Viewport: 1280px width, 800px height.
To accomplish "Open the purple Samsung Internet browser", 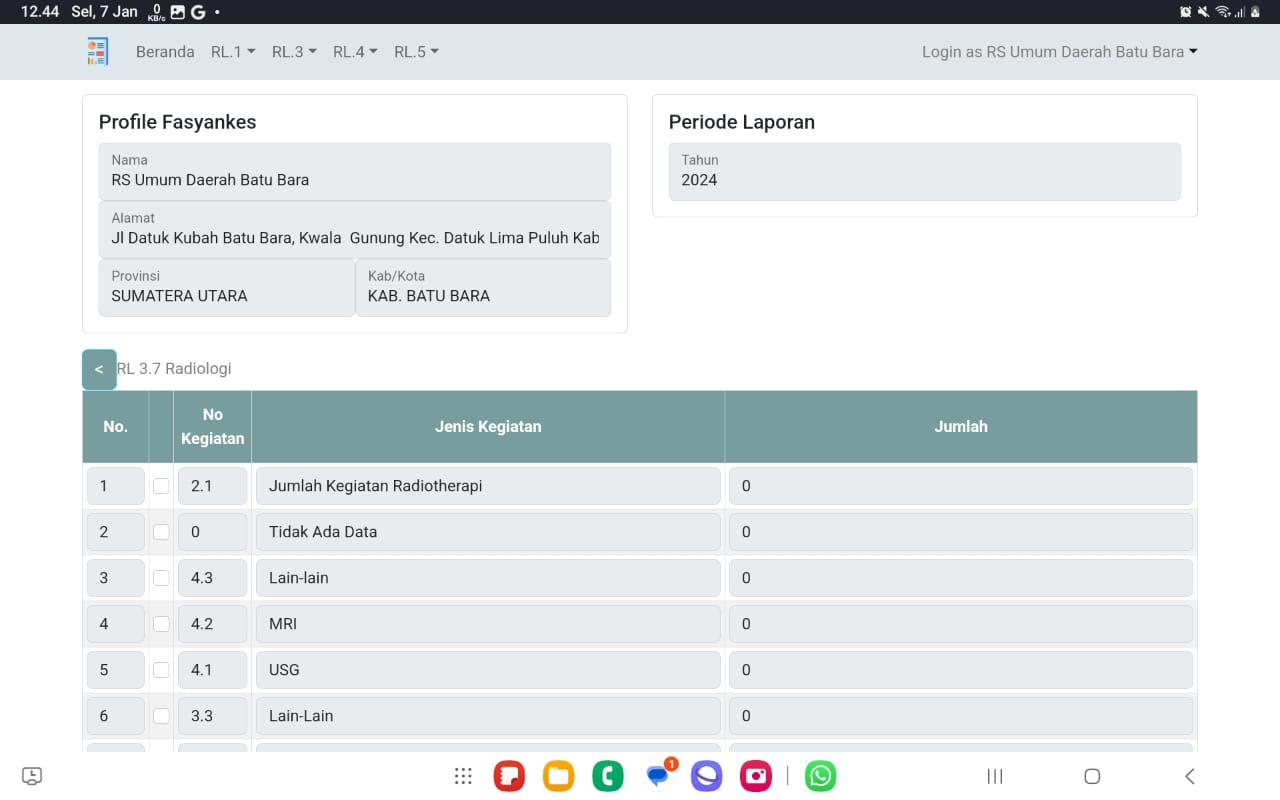I will point(707,776).
